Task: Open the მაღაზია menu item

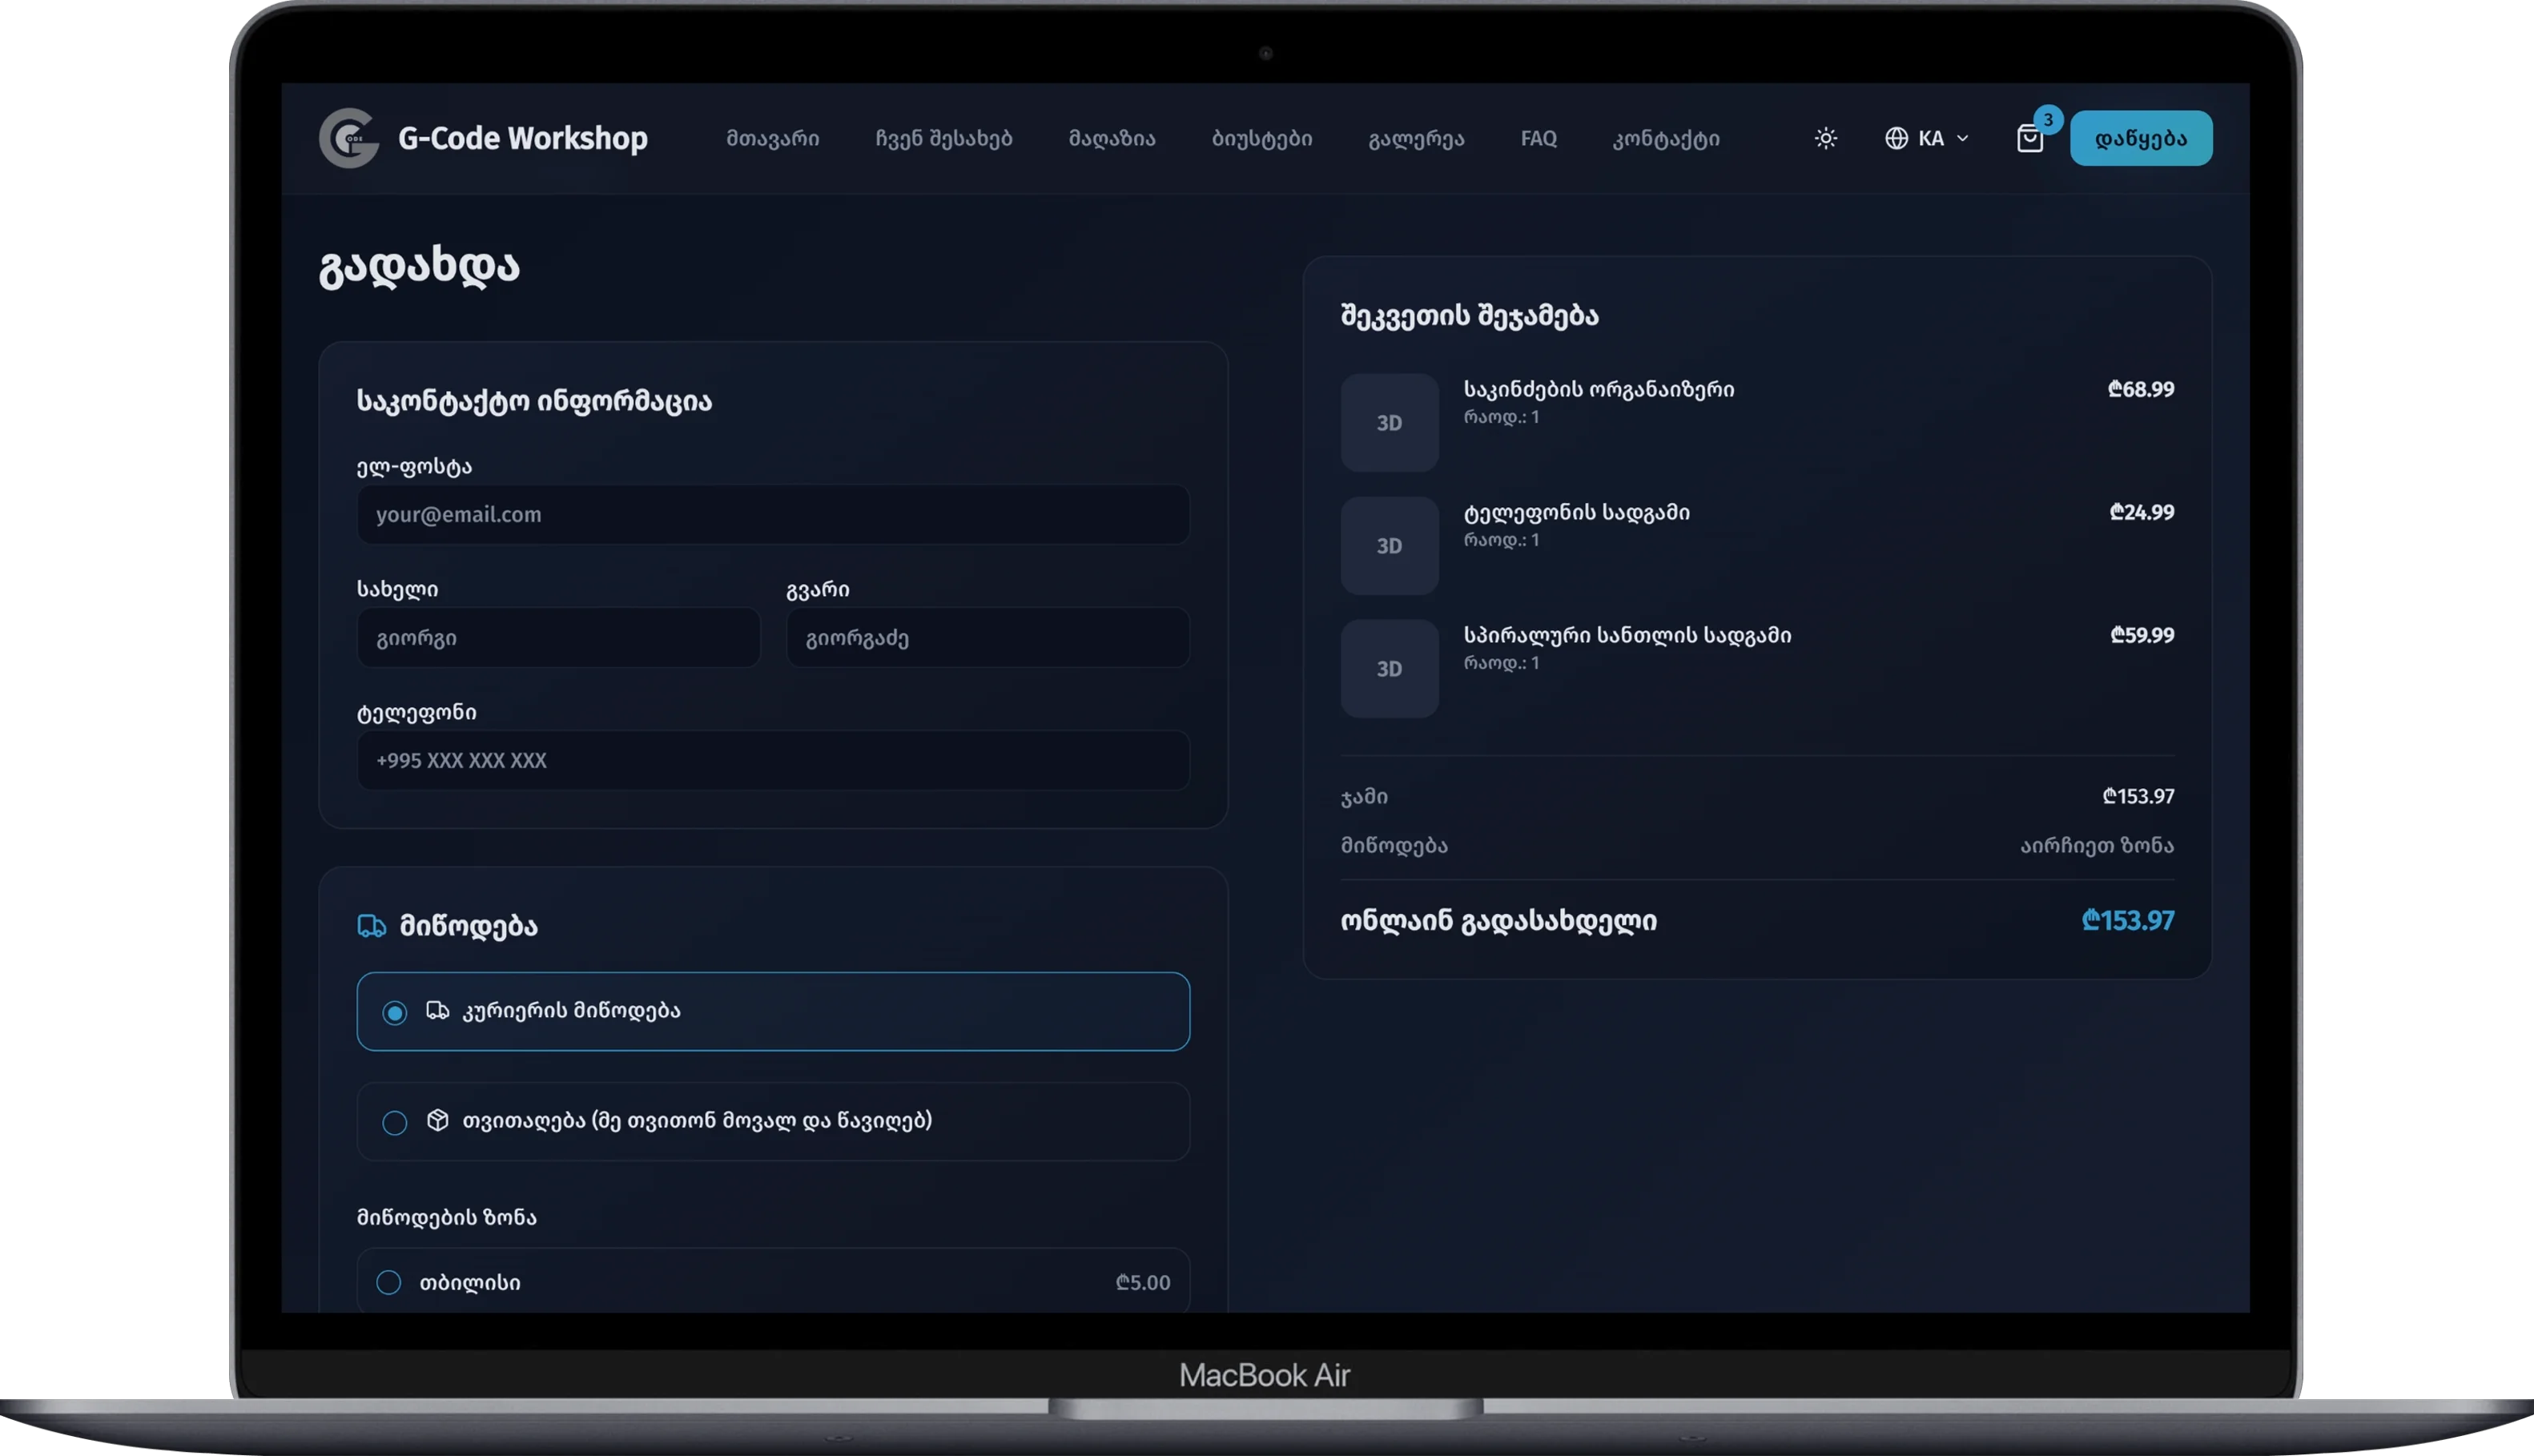Action: tap(1111, 138)
